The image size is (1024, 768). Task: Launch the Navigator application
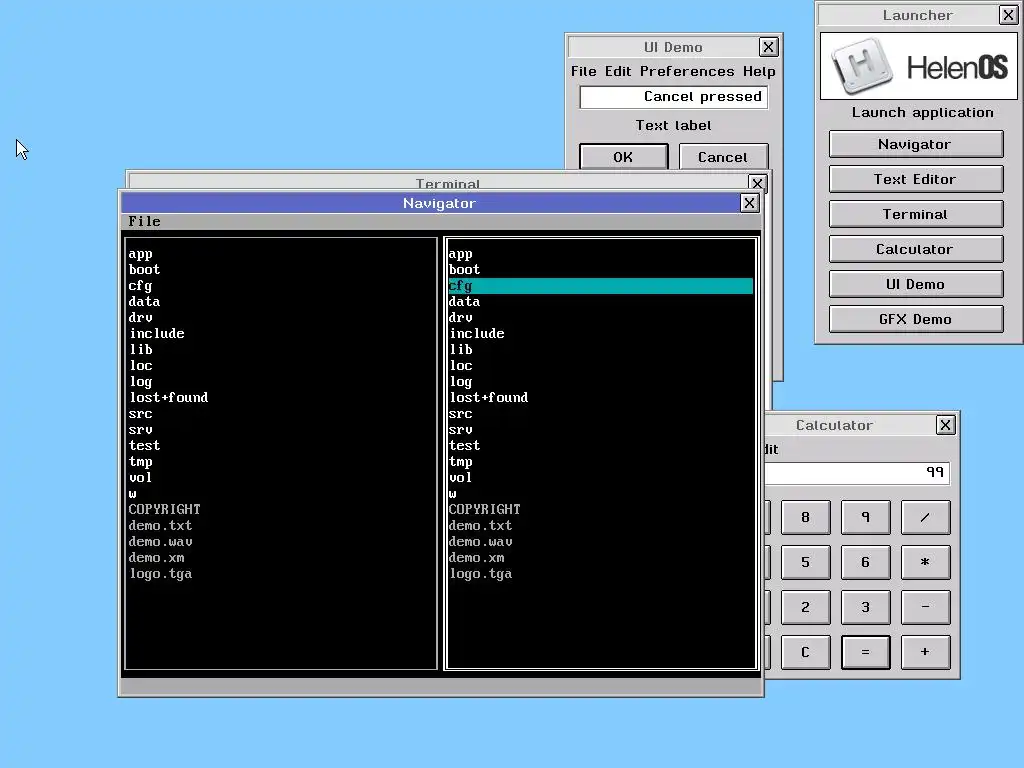coord(916,144)
